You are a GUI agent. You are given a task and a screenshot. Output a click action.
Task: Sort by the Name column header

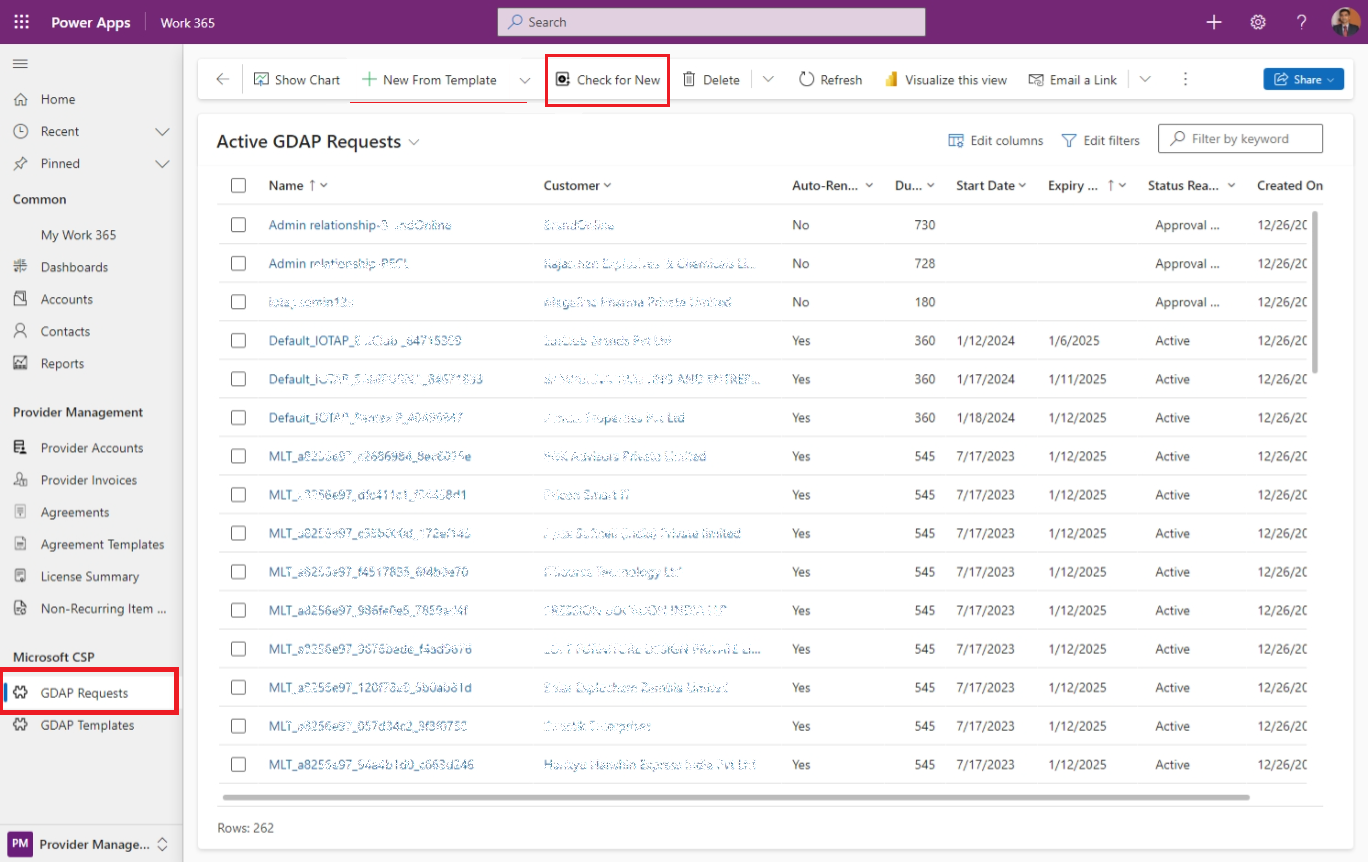(x=298, y=185)
